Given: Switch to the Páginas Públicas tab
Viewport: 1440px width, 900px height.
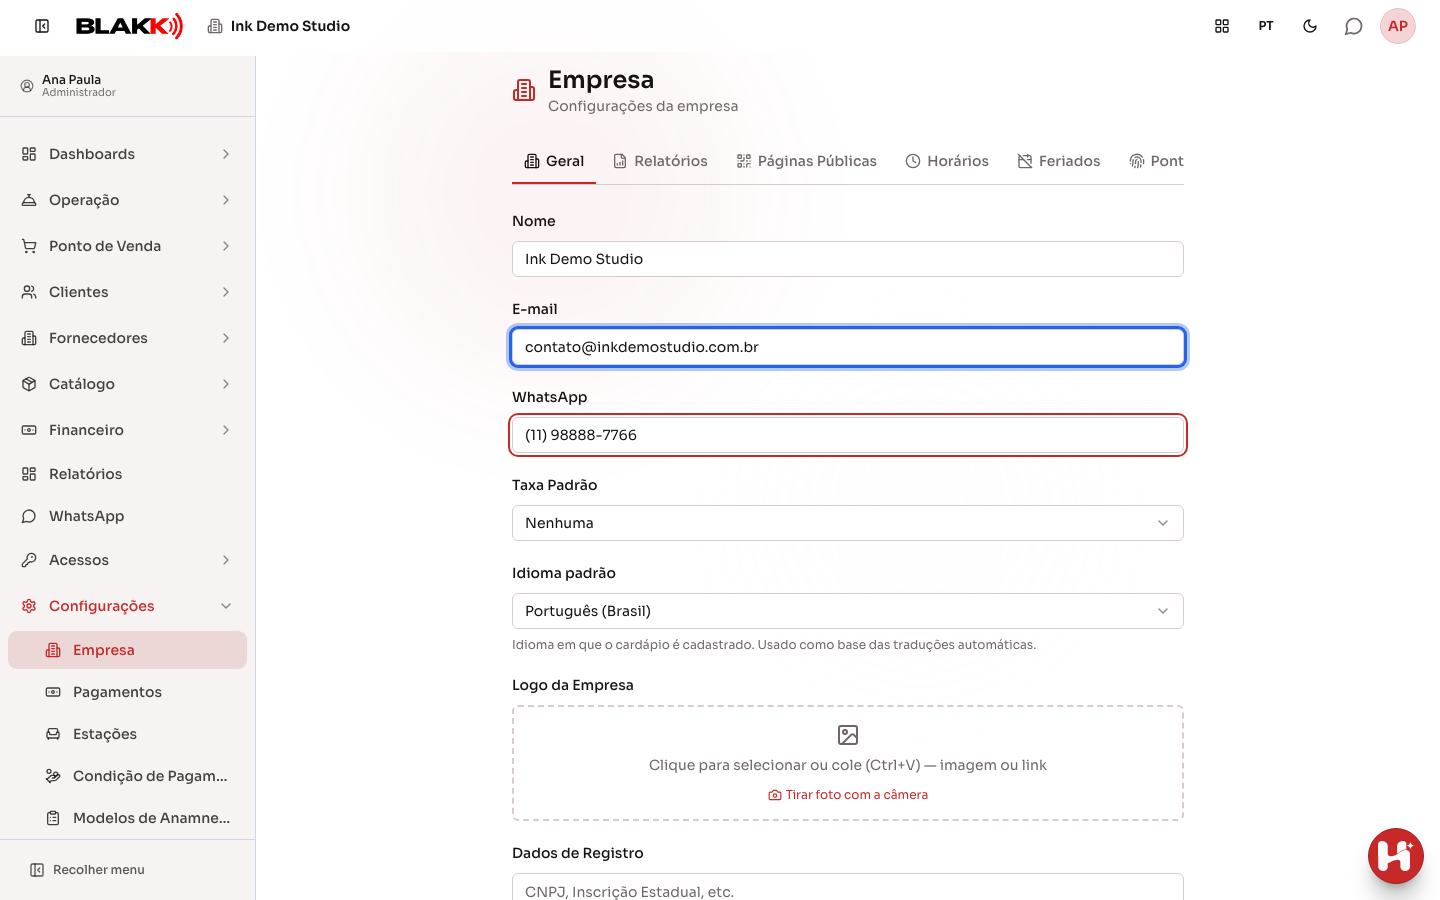Looking at the screenshot, I should [806, 161].
